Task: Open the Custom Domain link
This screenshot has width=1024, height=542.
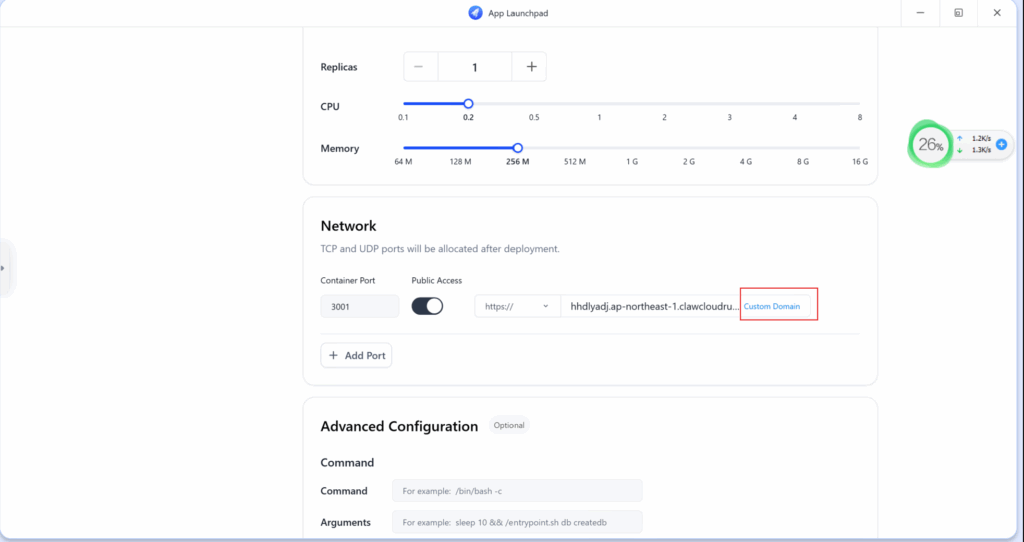Action: (x=772, y=306)
